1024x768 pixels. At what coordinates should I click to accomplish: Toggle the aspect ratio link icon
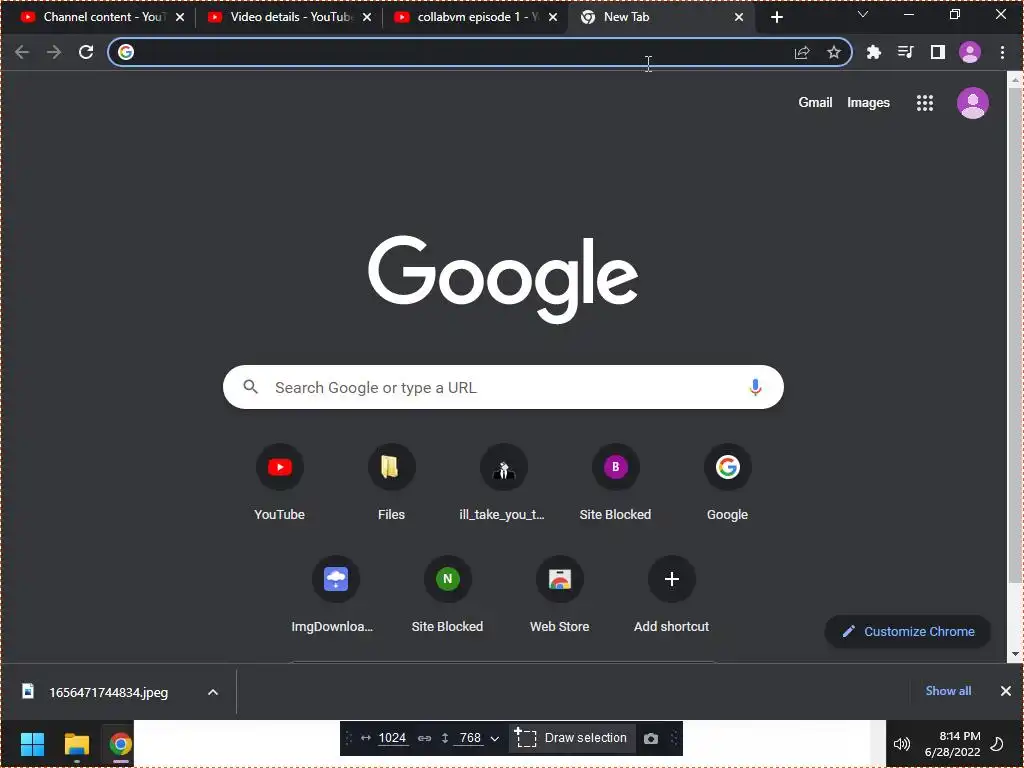(424, 738)
